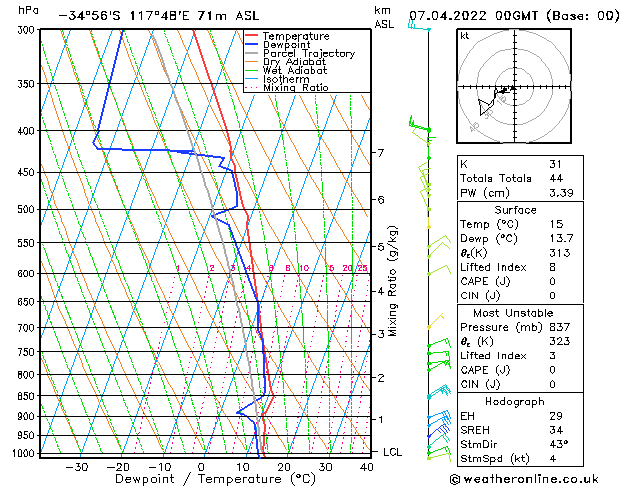
Task: Click the 3 km altitude tick label
Action: pyautogui.click(x=381, y=334)
